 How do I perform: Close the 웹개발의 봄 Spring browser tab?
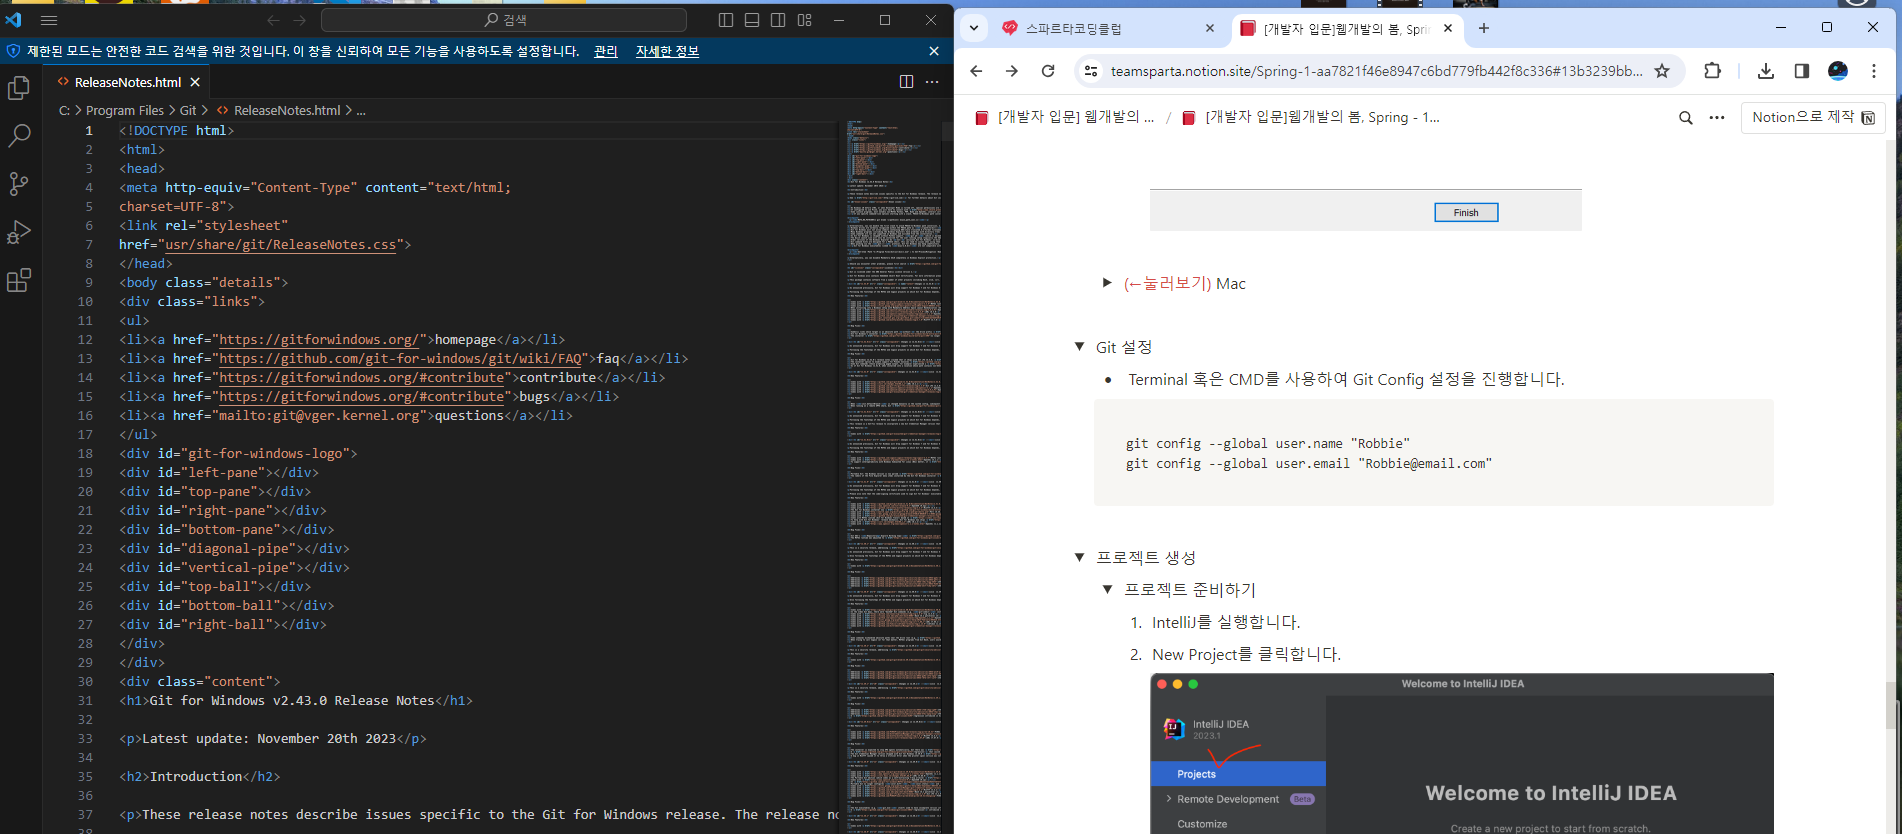(1448, 28)
